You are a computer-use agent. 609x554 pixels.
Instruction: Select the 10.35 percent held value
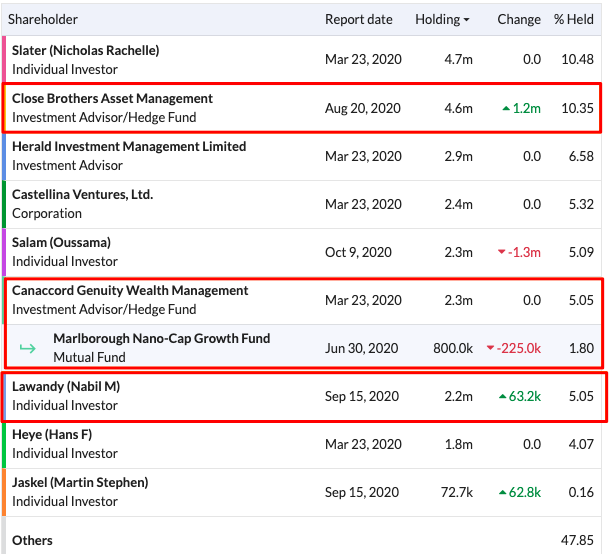coord(578,108)
